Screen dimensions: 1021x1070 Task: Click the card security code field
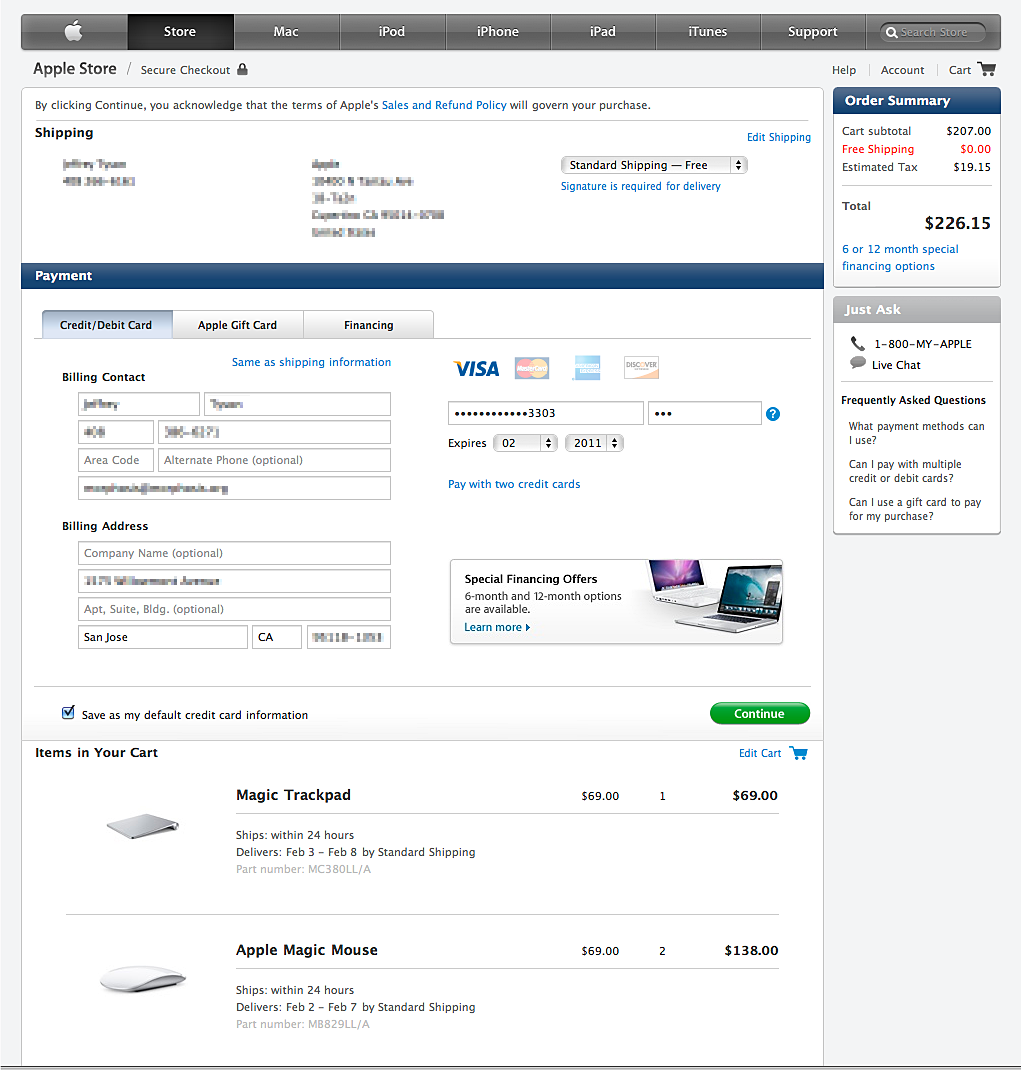coord(704,413)
